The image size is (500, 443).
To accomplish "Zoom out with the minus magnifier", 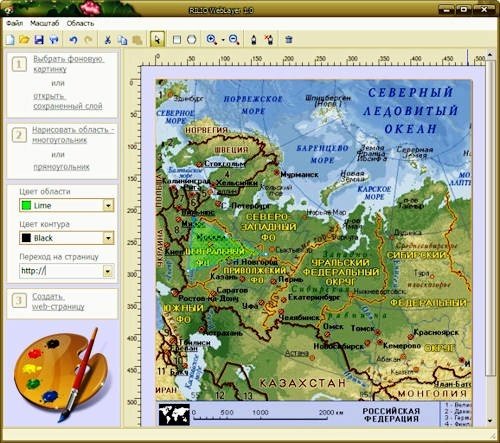I will (x=234, y=39).
